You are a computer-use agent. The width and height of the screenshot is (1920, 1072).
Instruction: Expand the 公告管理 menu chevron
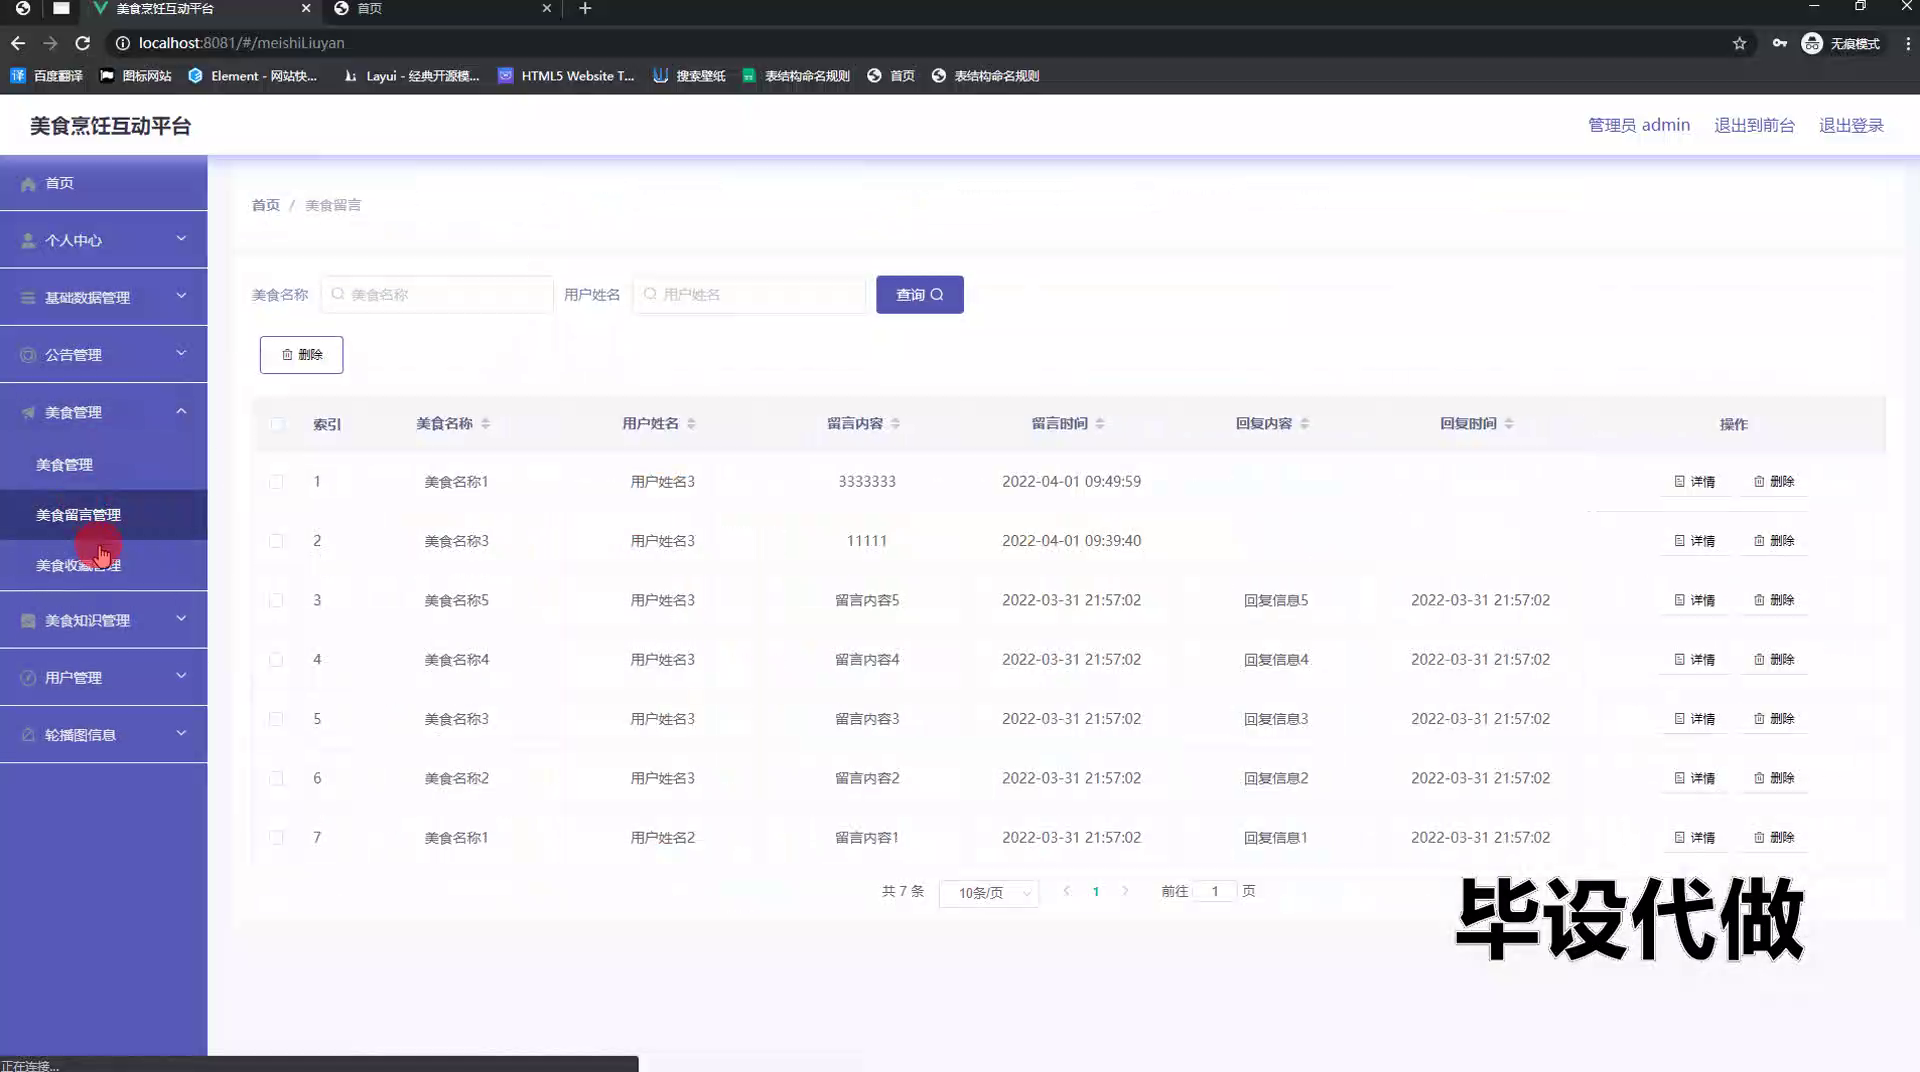coord(181,352)
